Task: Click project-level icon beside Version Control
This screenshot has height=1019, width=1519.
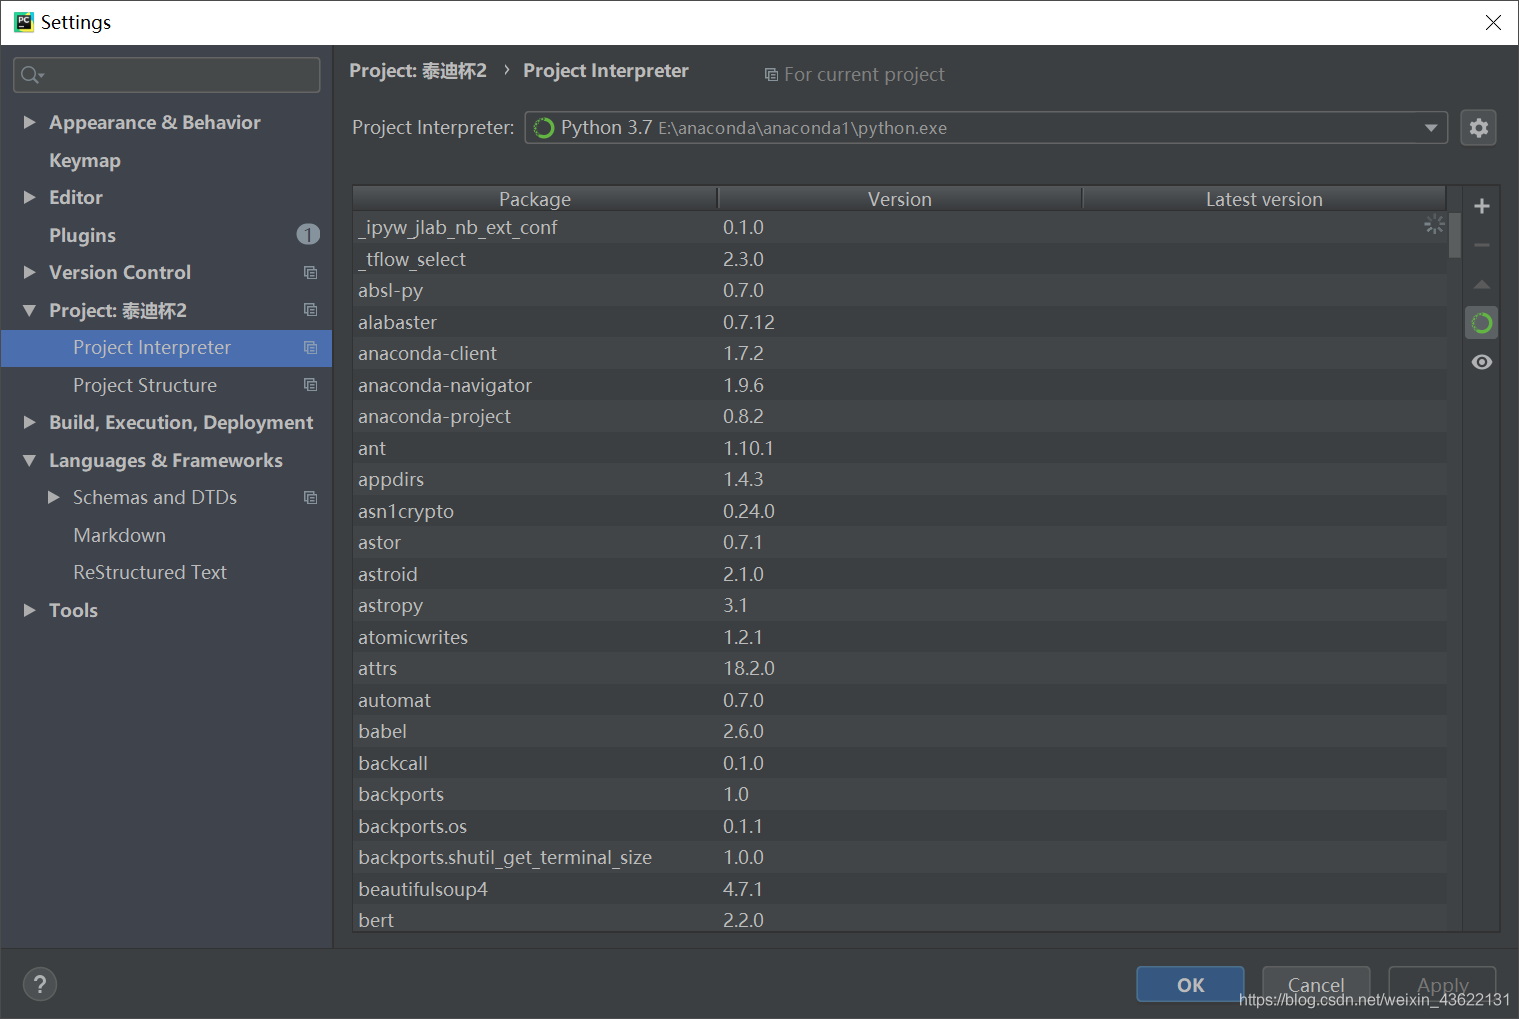Action: tap(311, 273)
